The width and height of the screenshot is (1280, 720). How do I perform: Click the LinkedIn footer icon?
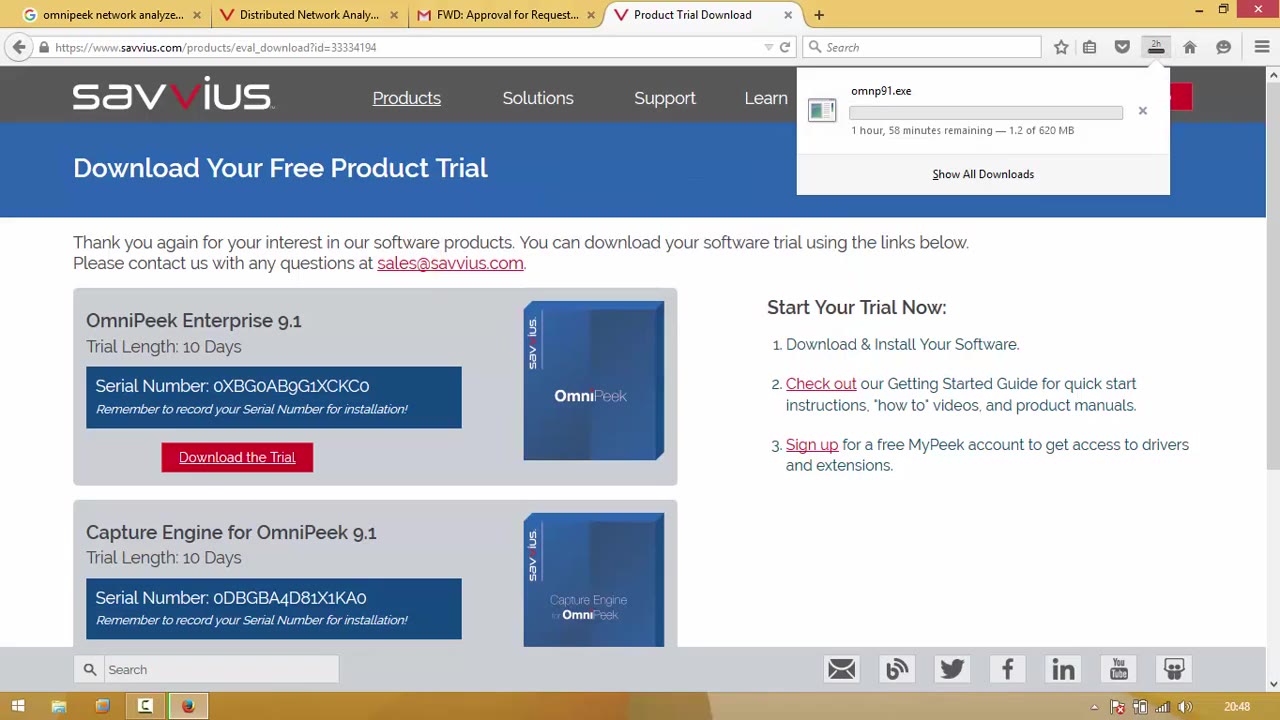point(1063,669)
